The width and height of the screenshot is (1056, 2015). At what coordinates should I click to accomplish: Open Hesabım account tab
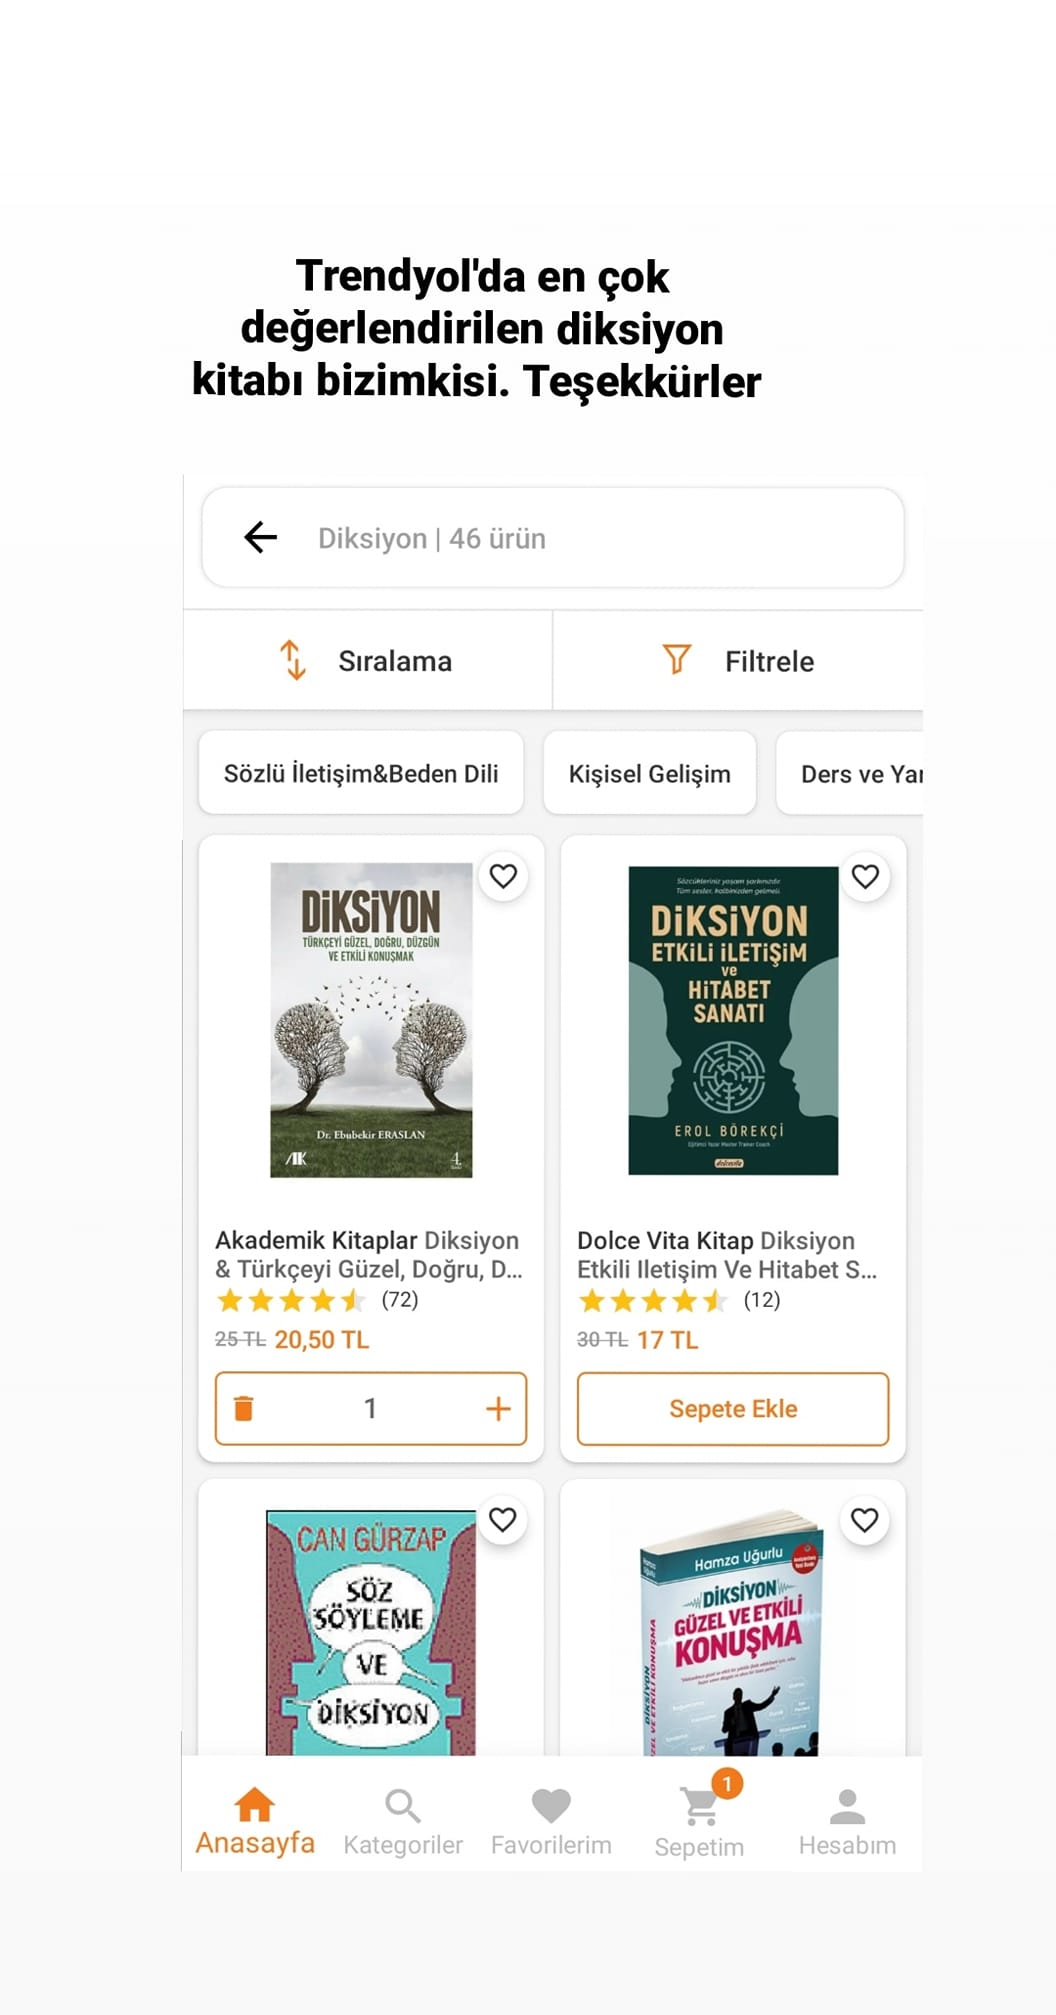pyautogui.click(x=847, y=1821)
